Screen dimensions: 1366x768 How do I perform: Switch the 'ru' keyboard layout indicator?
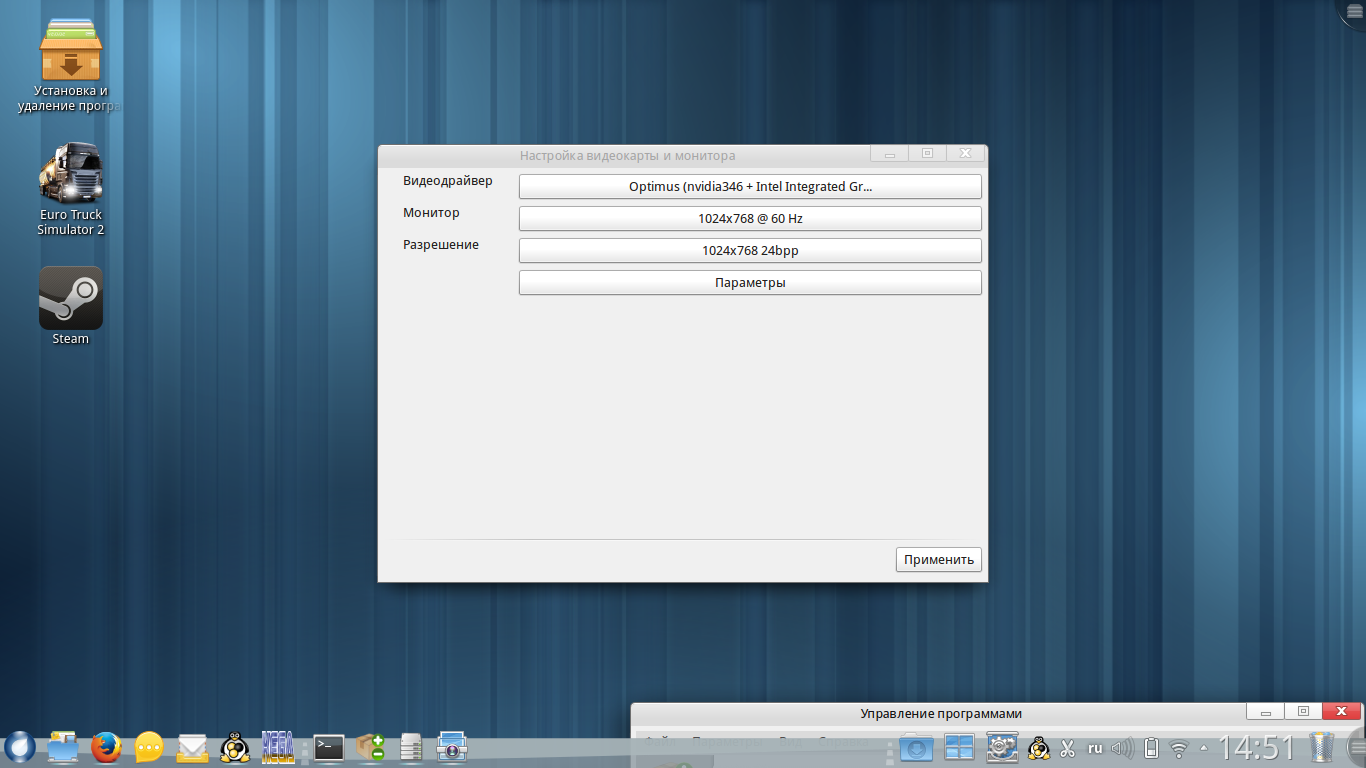pyautogui.click(x=1095, y=748)
